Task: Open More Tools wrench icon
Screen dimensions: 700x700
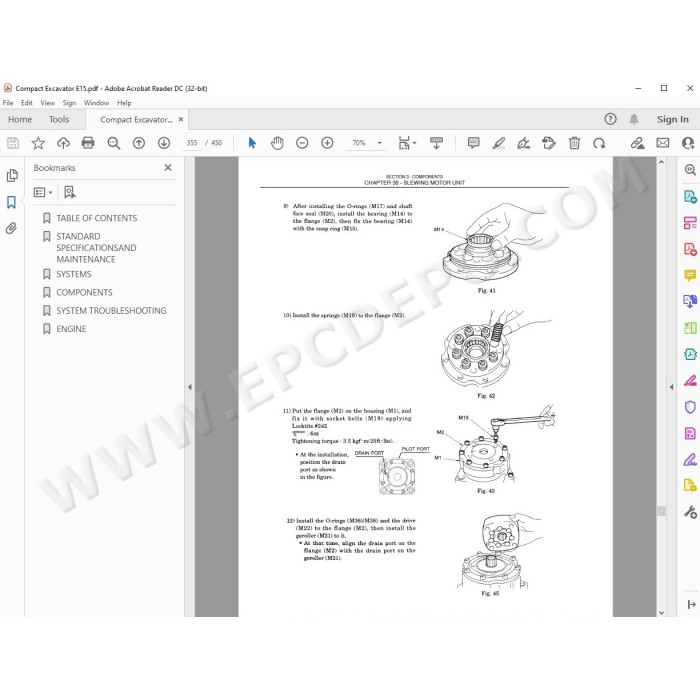Action: pos(690,512)
